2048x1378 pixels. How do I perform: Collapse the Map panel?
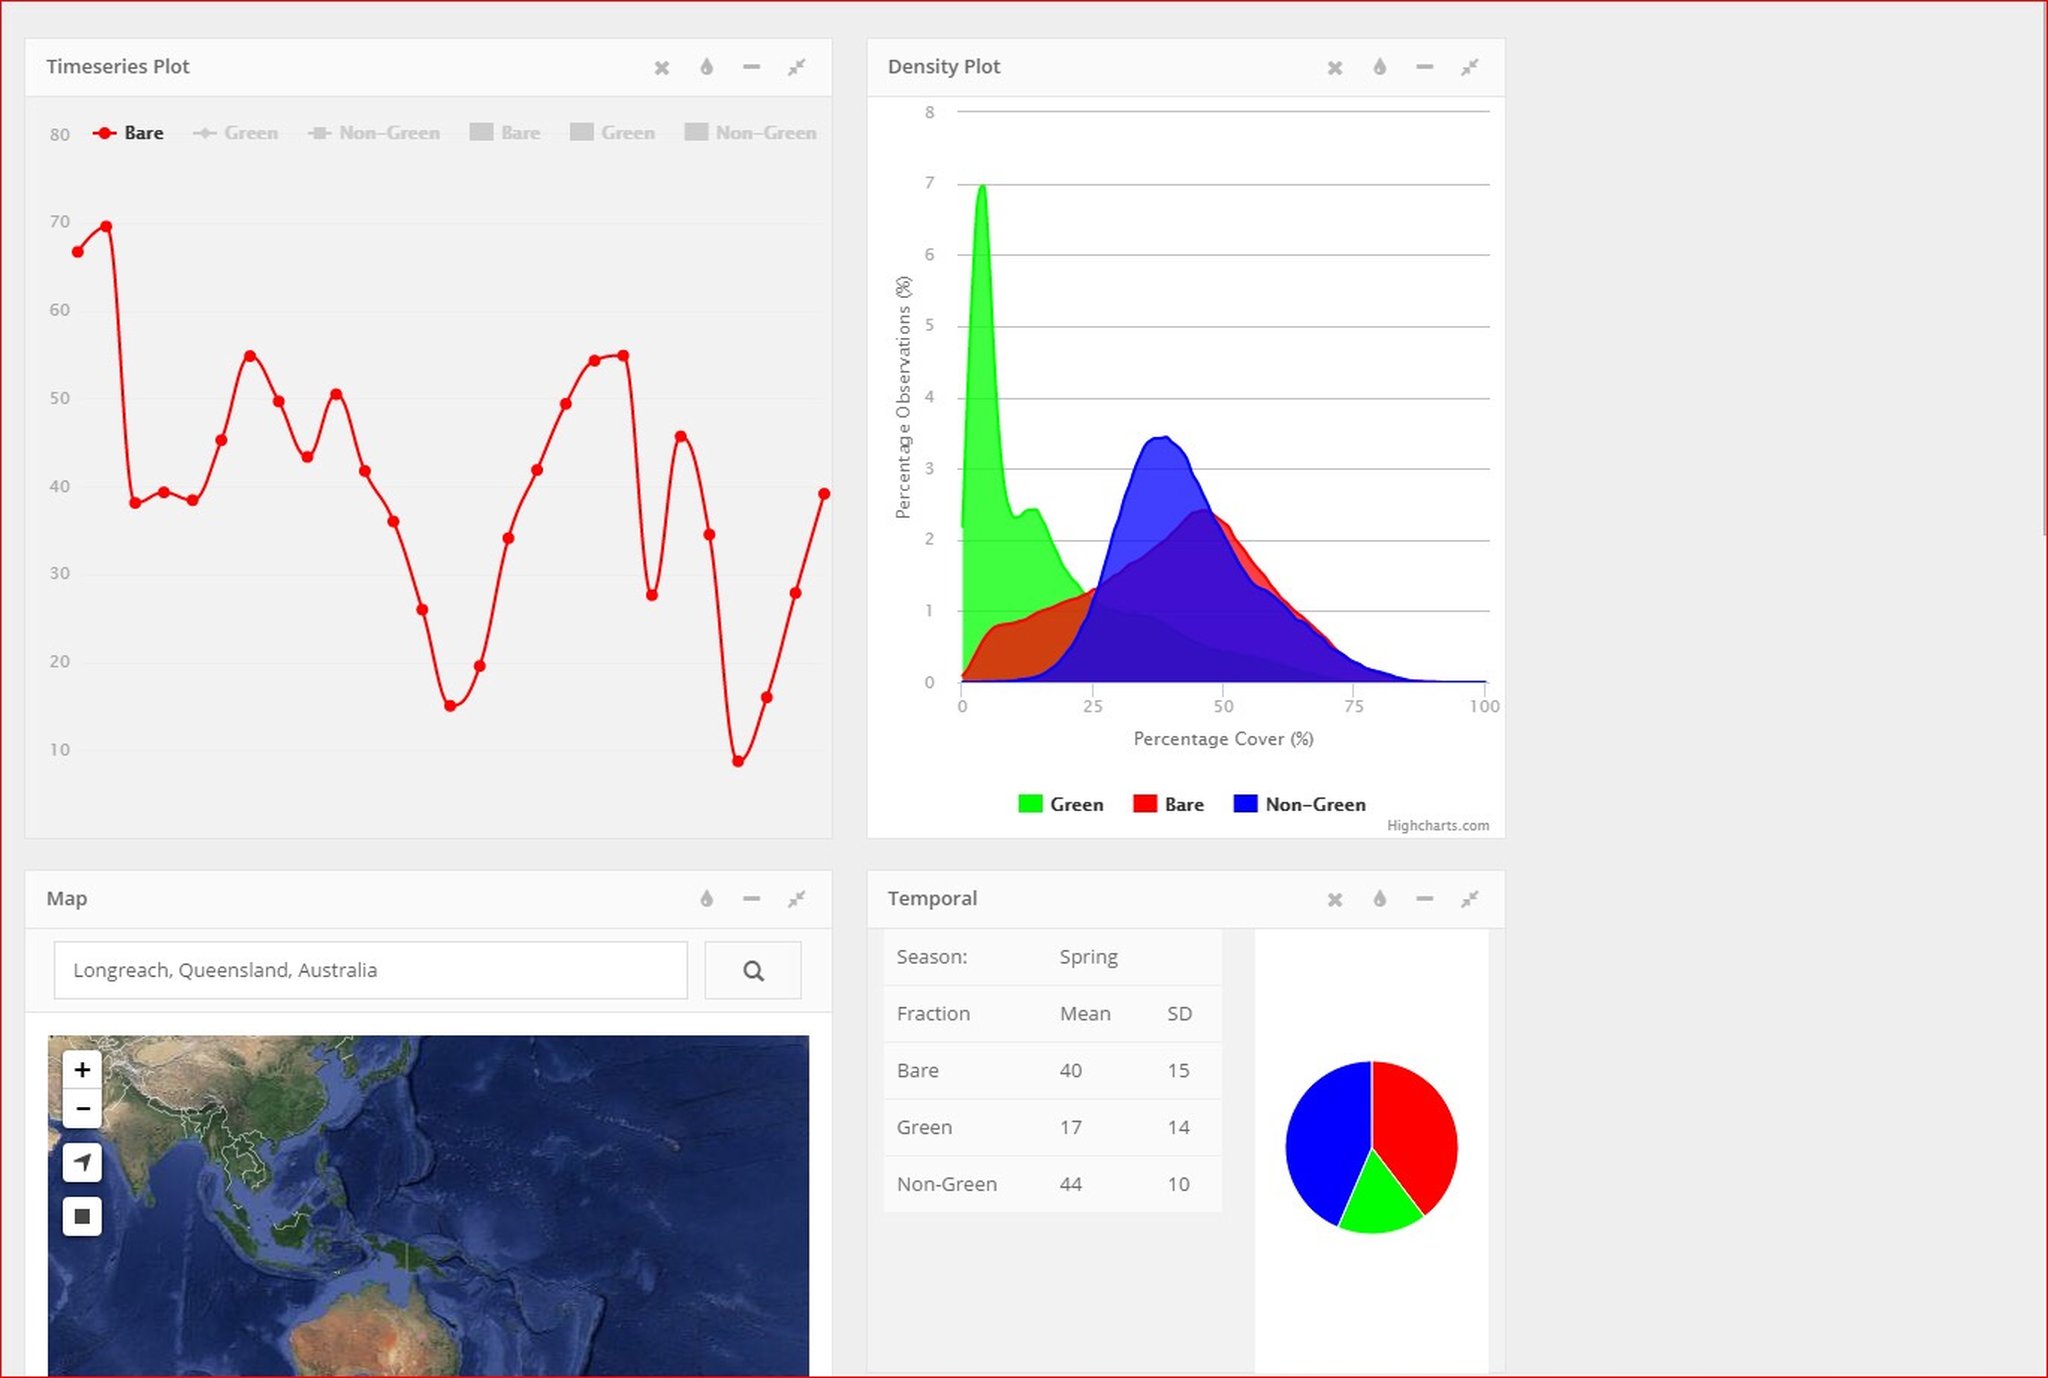pyautogui.click(x=751, y=899)
